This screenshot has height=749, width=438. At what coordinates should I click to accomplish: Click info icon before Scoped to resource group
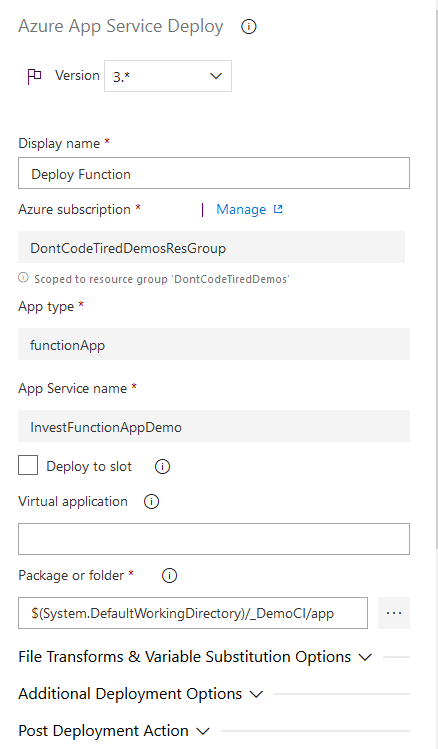point(23,278)
